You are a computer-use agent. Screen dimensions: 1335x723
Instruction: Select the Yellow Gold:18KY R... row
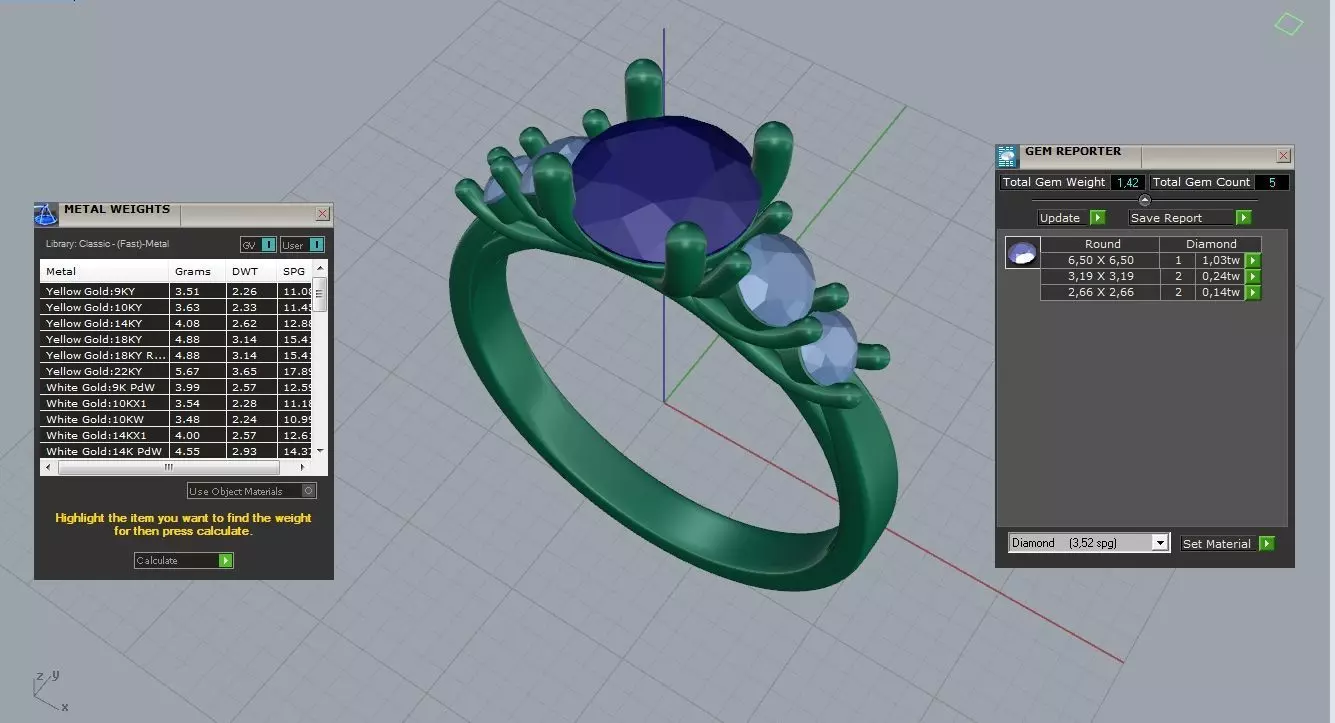(x=177, y=356)
